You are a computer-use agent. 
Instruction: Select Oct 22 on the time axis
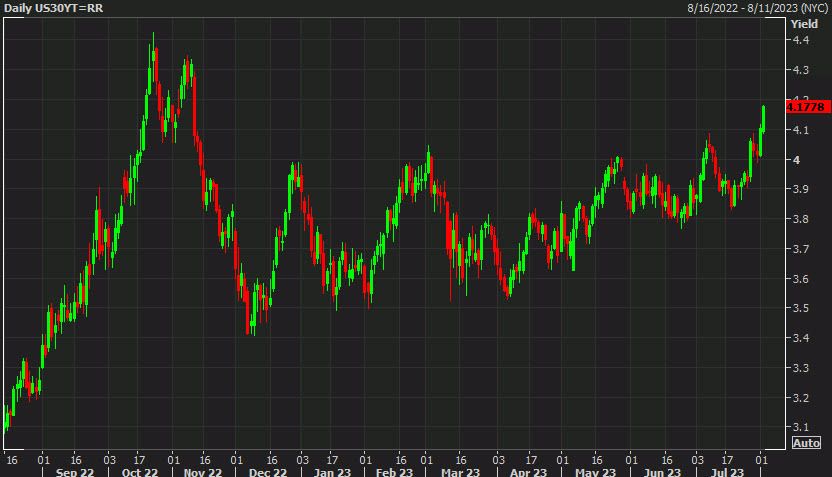click(x=139, y=471)
